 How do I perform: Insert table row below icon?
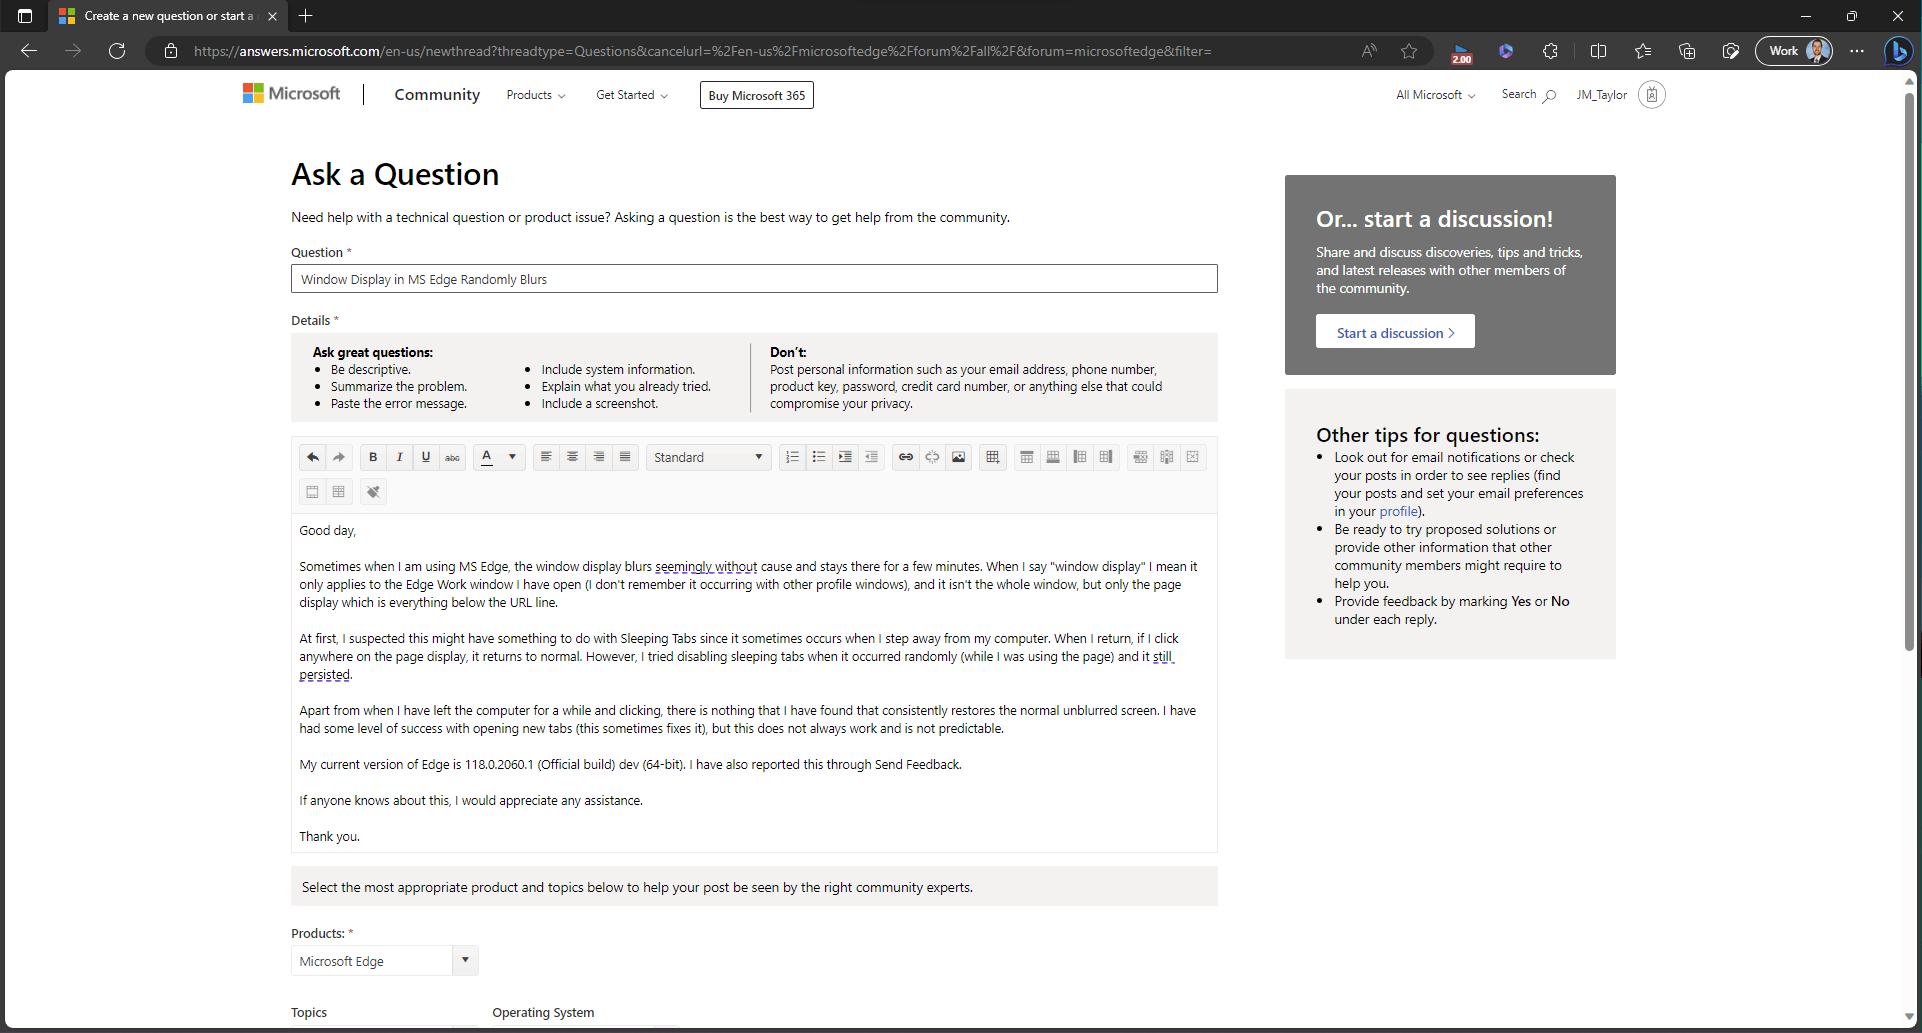[1053, 457]
